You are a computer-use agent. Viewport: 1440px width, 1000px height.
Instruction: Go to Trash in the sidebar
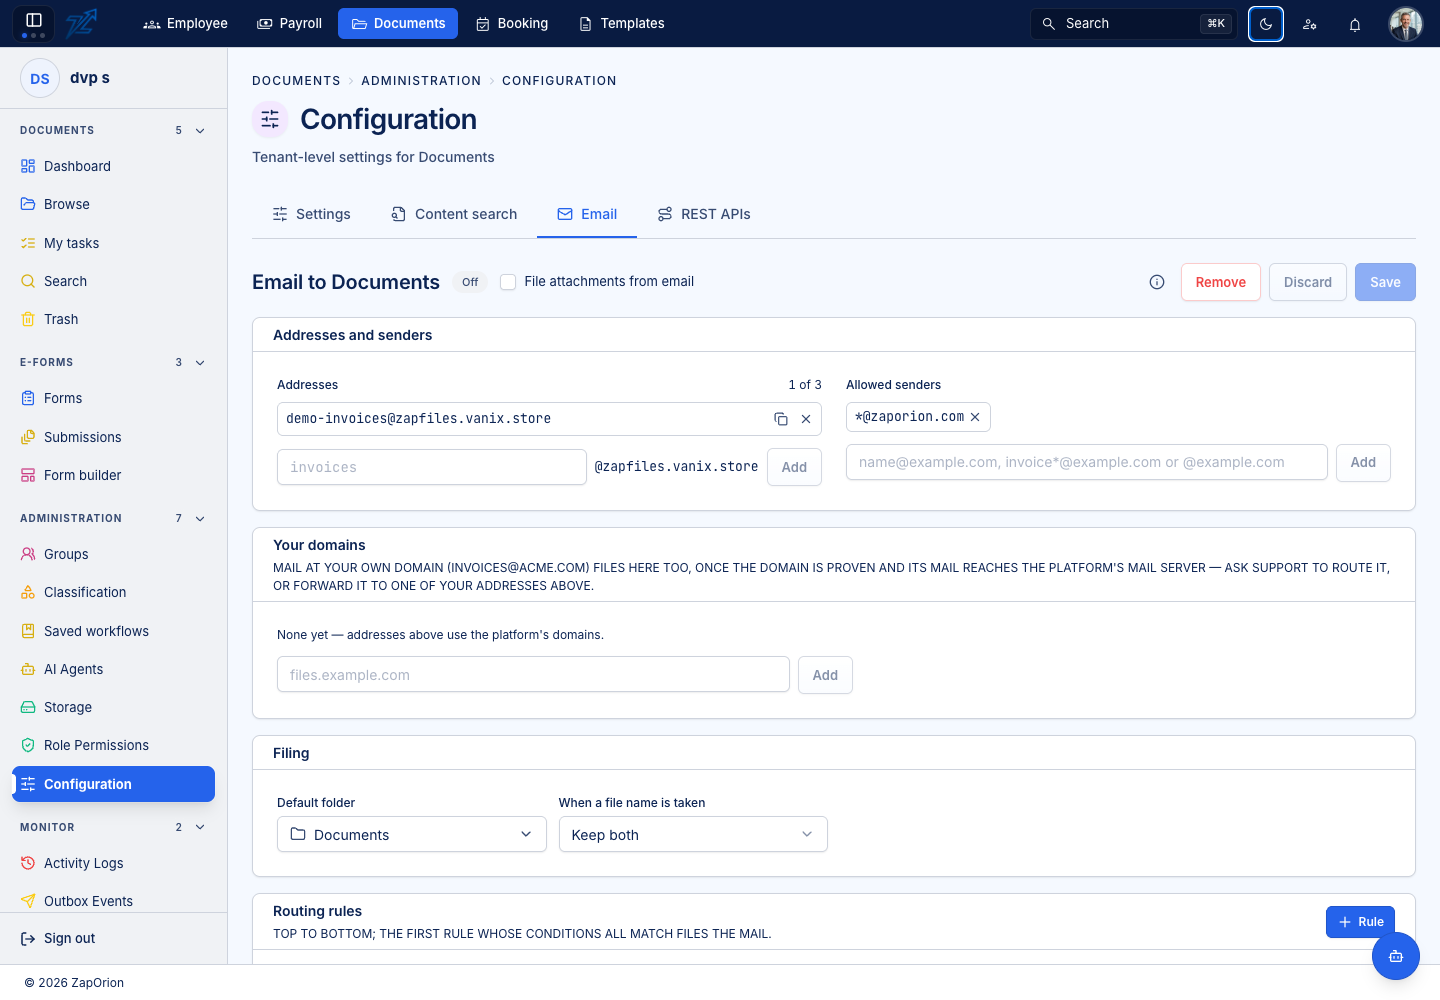[113, 319]
